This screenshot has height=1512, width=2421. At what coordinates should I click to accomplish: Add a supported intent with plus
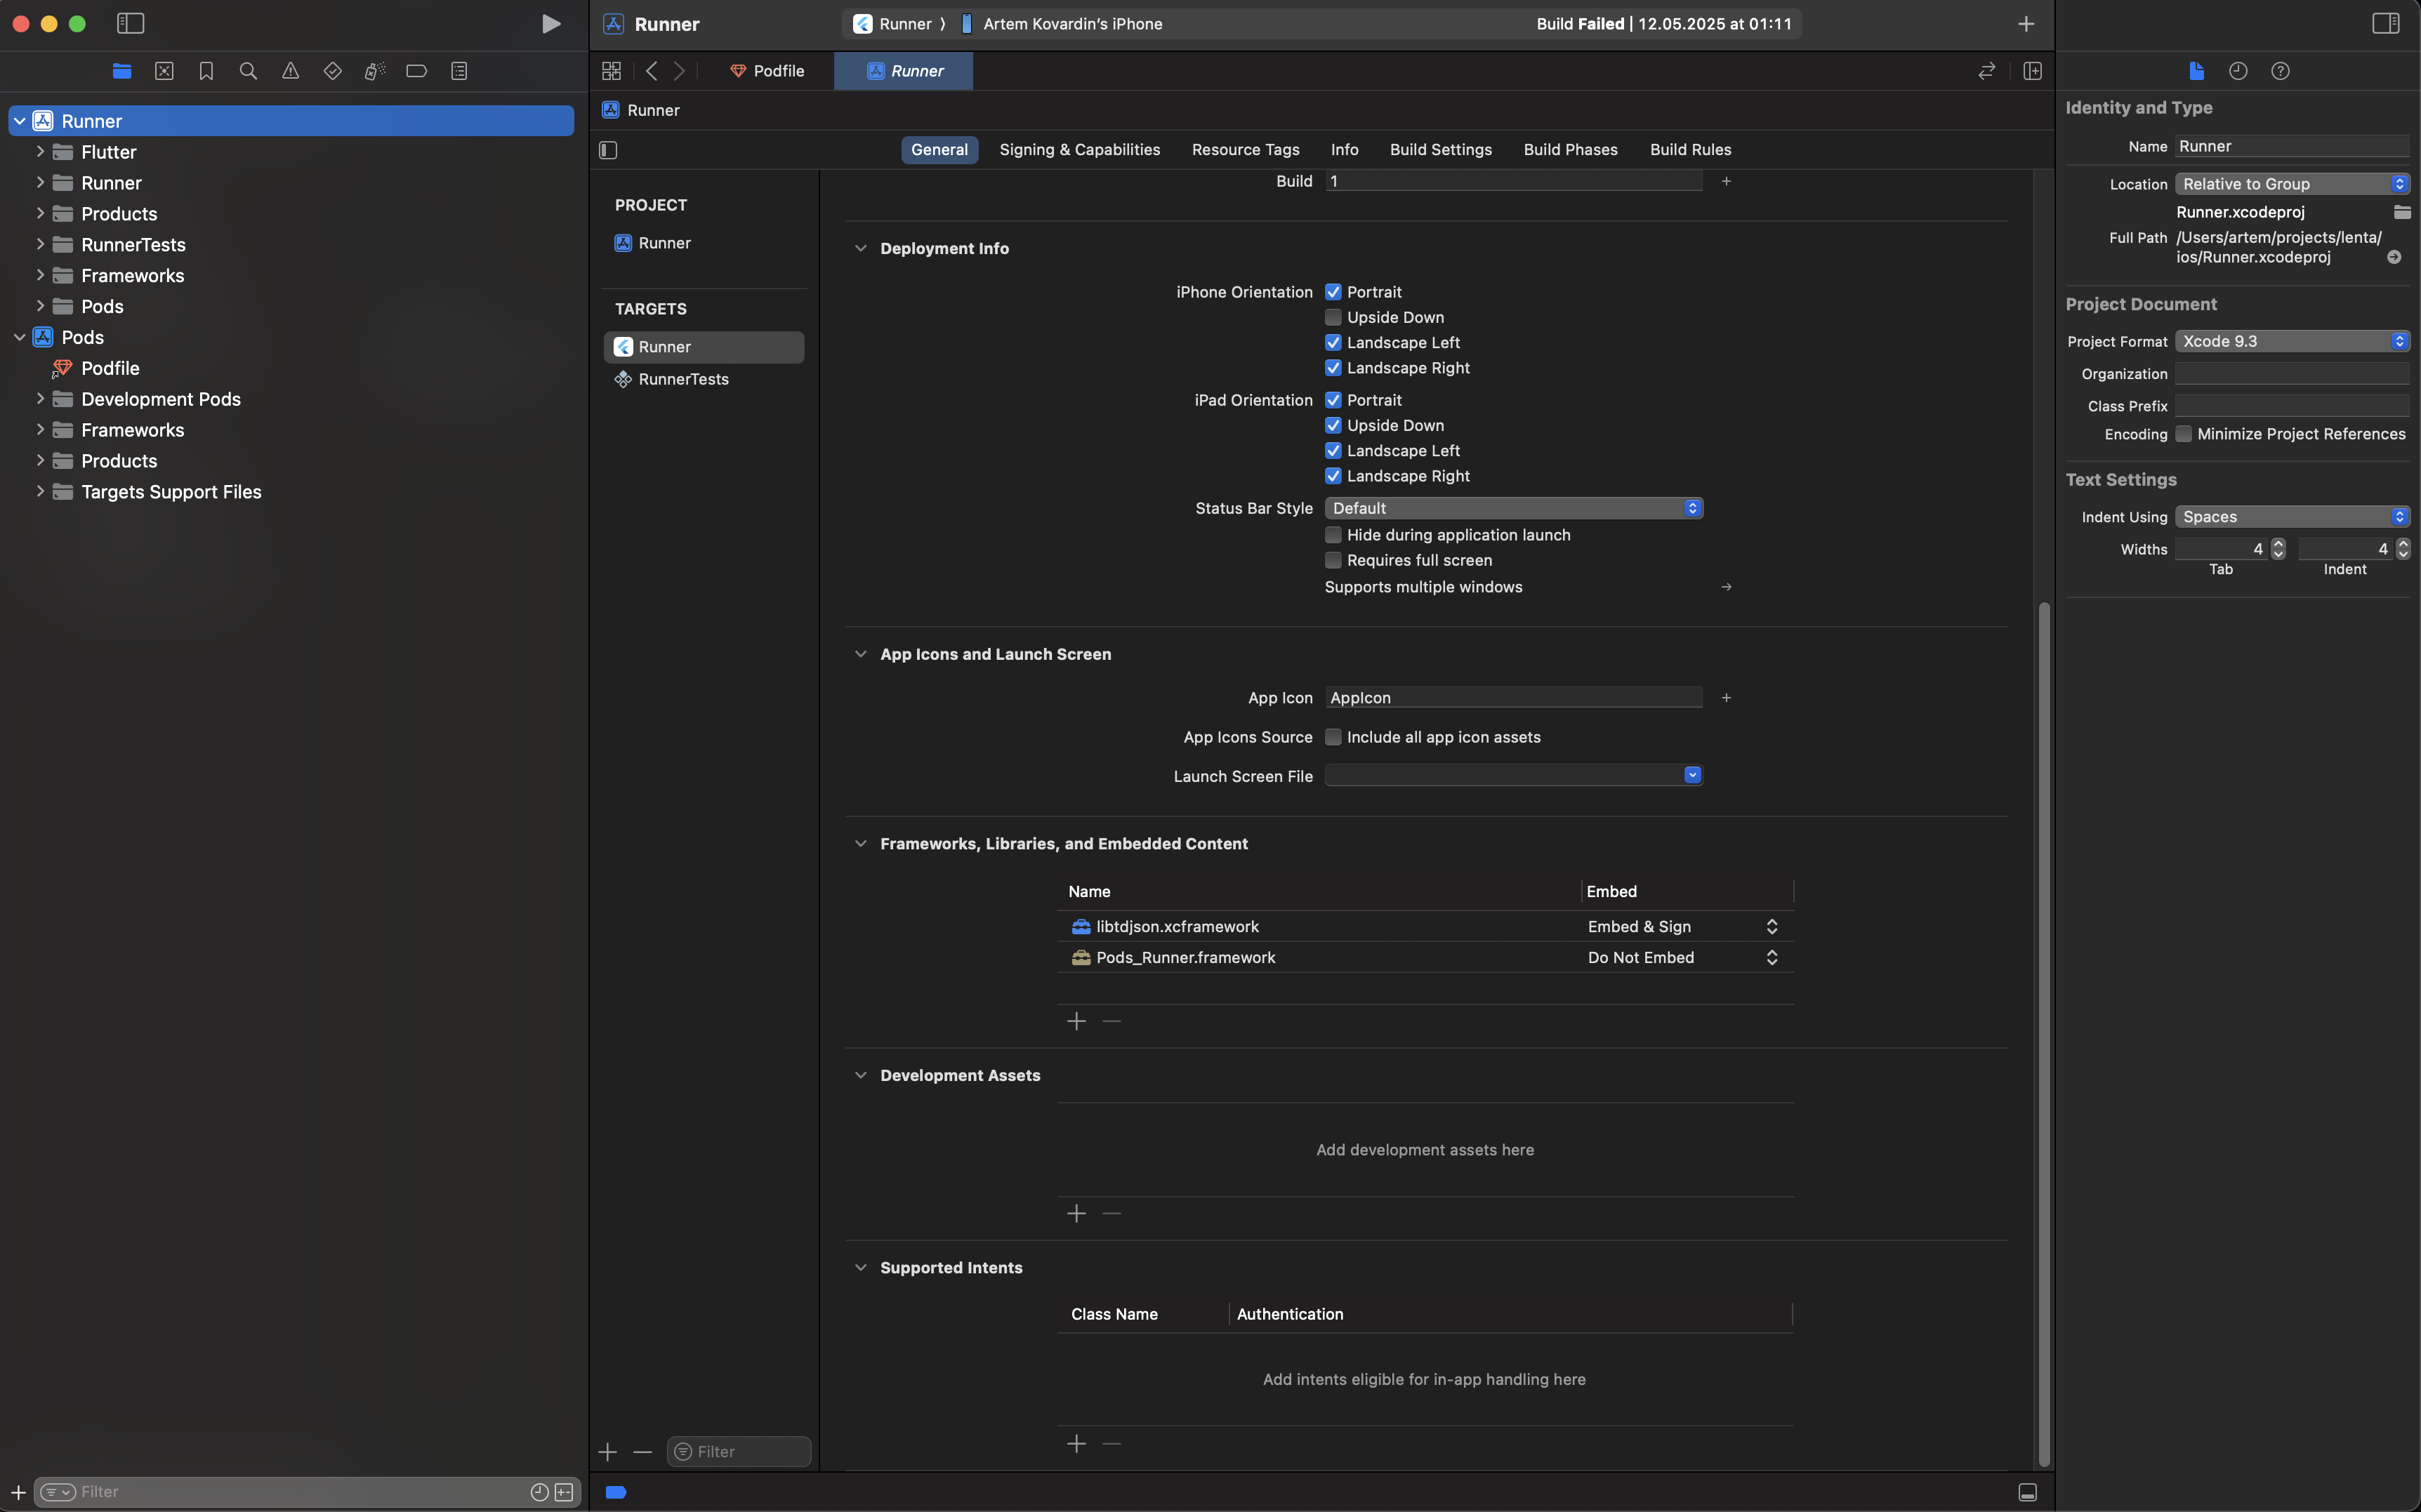(x=1076, y=1444)
